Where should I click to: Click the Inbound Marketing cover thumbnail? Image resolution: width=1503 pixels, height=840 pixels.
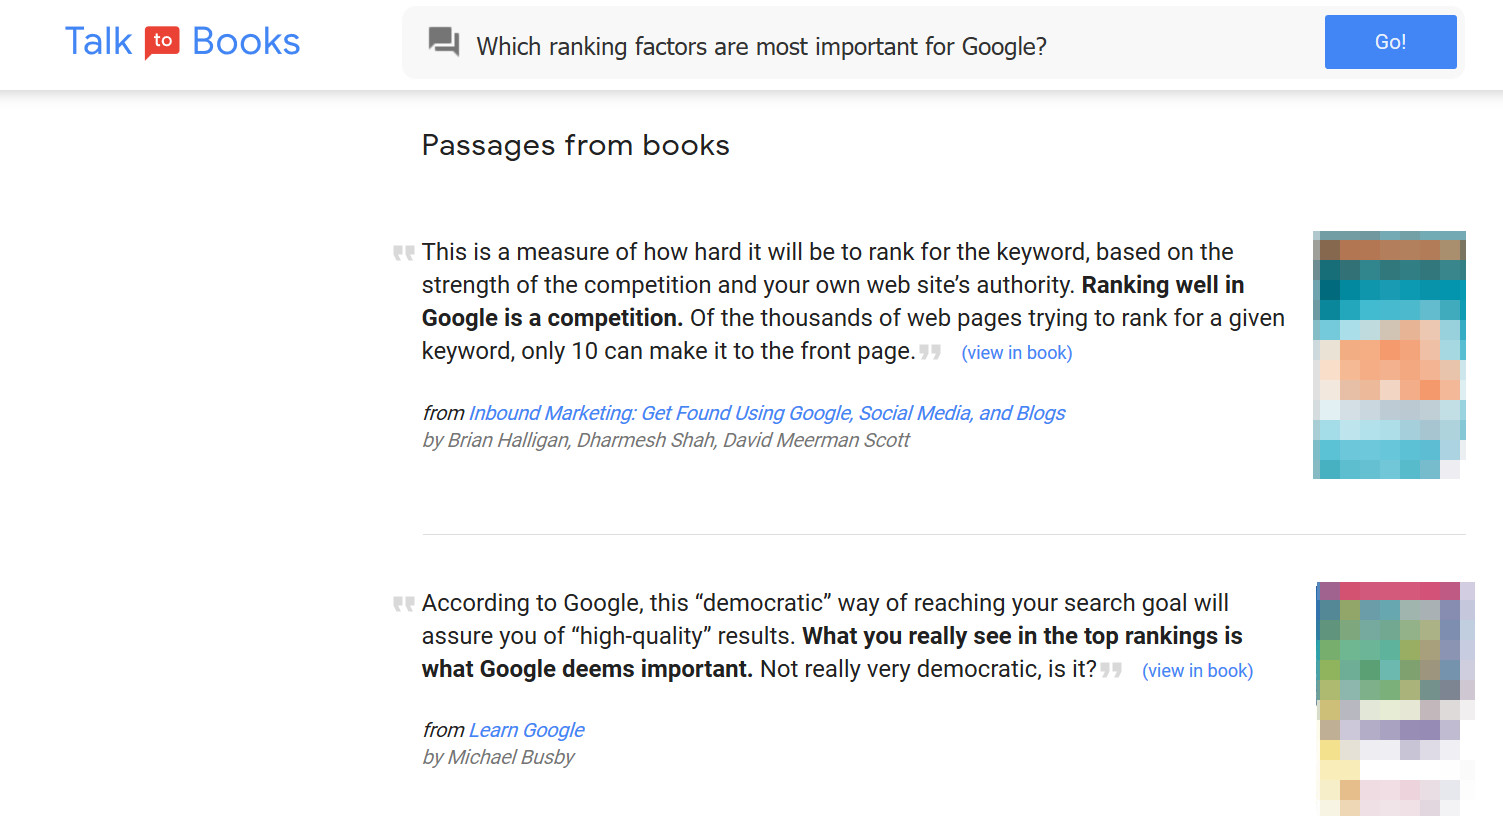coord(1389,355)
